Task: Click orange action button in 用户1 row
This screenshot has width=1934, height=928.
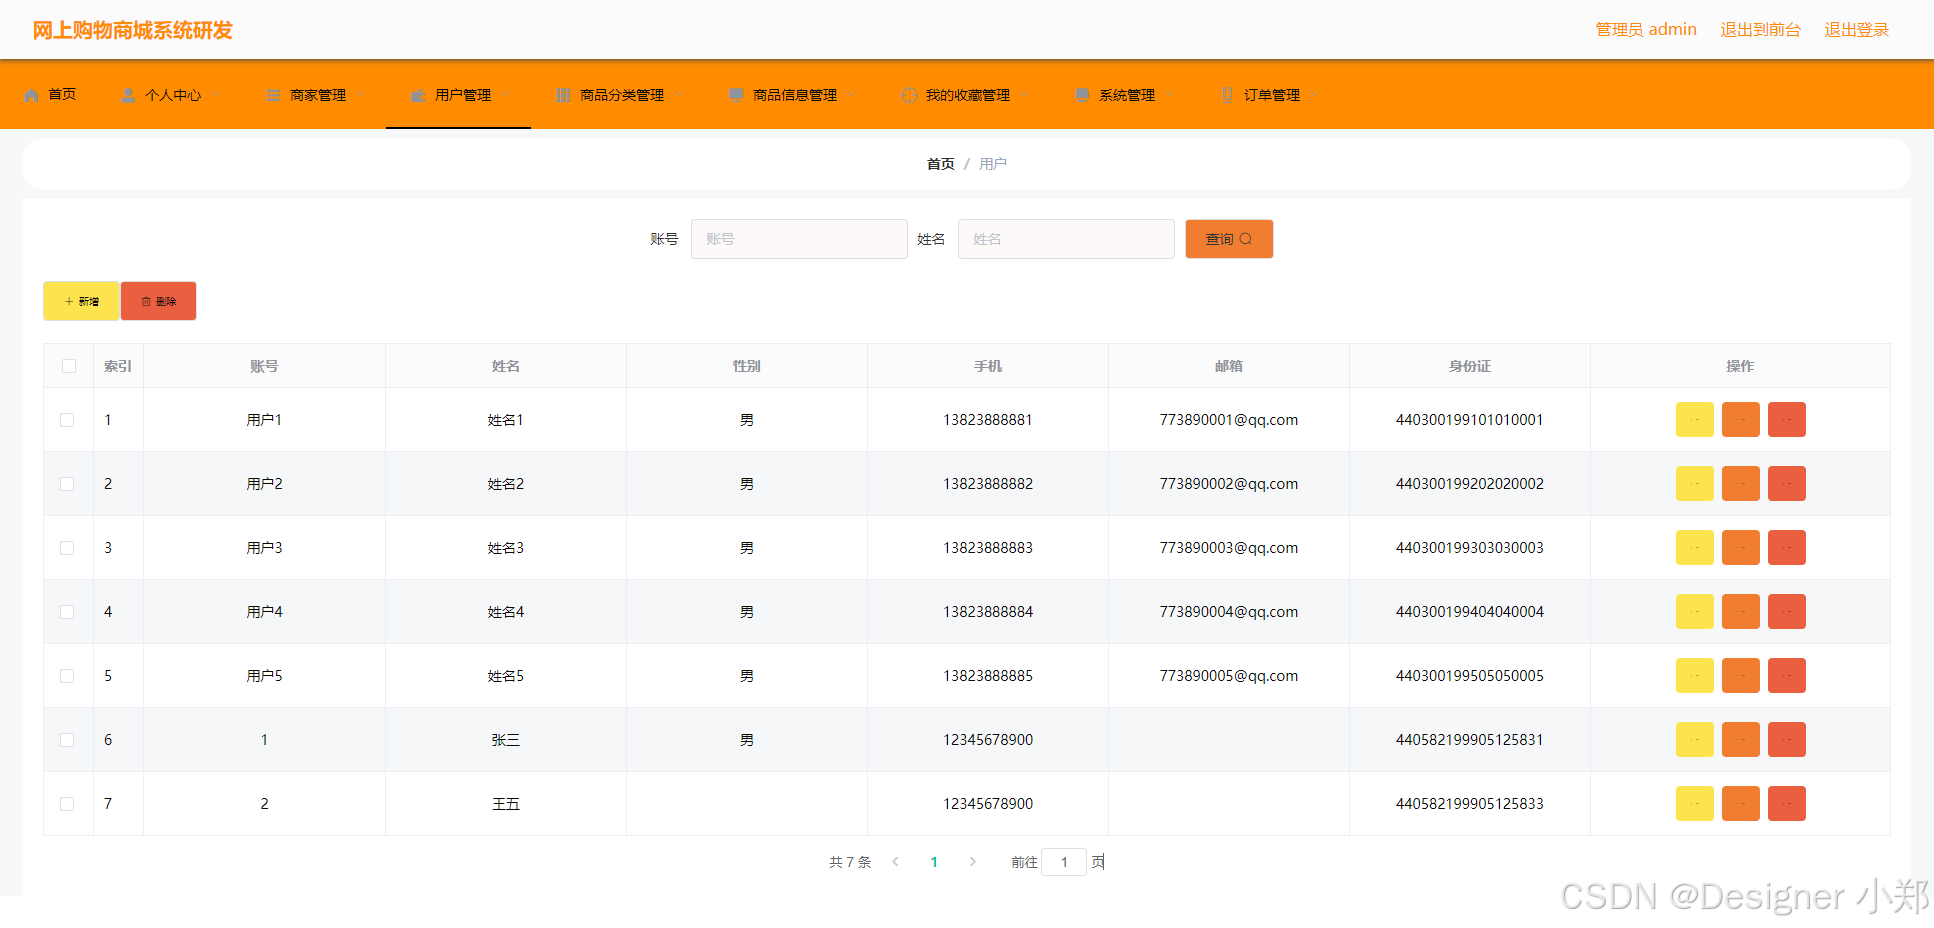Action: click(1740, 420)
